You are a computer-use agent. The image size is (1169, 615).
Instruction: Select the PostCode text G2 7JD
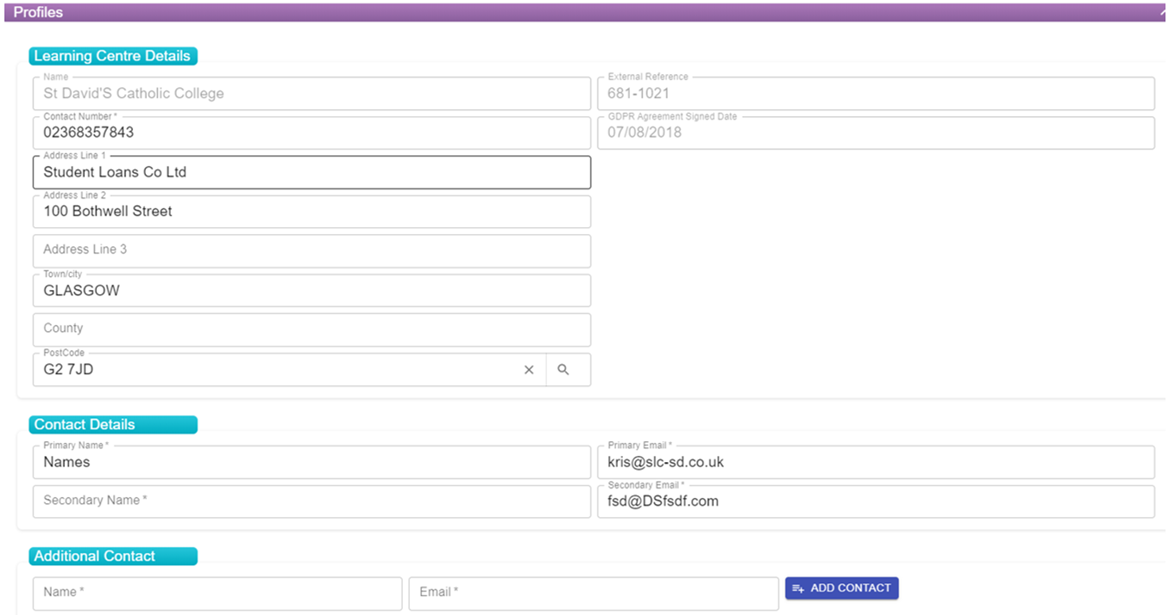click(68, 370)
